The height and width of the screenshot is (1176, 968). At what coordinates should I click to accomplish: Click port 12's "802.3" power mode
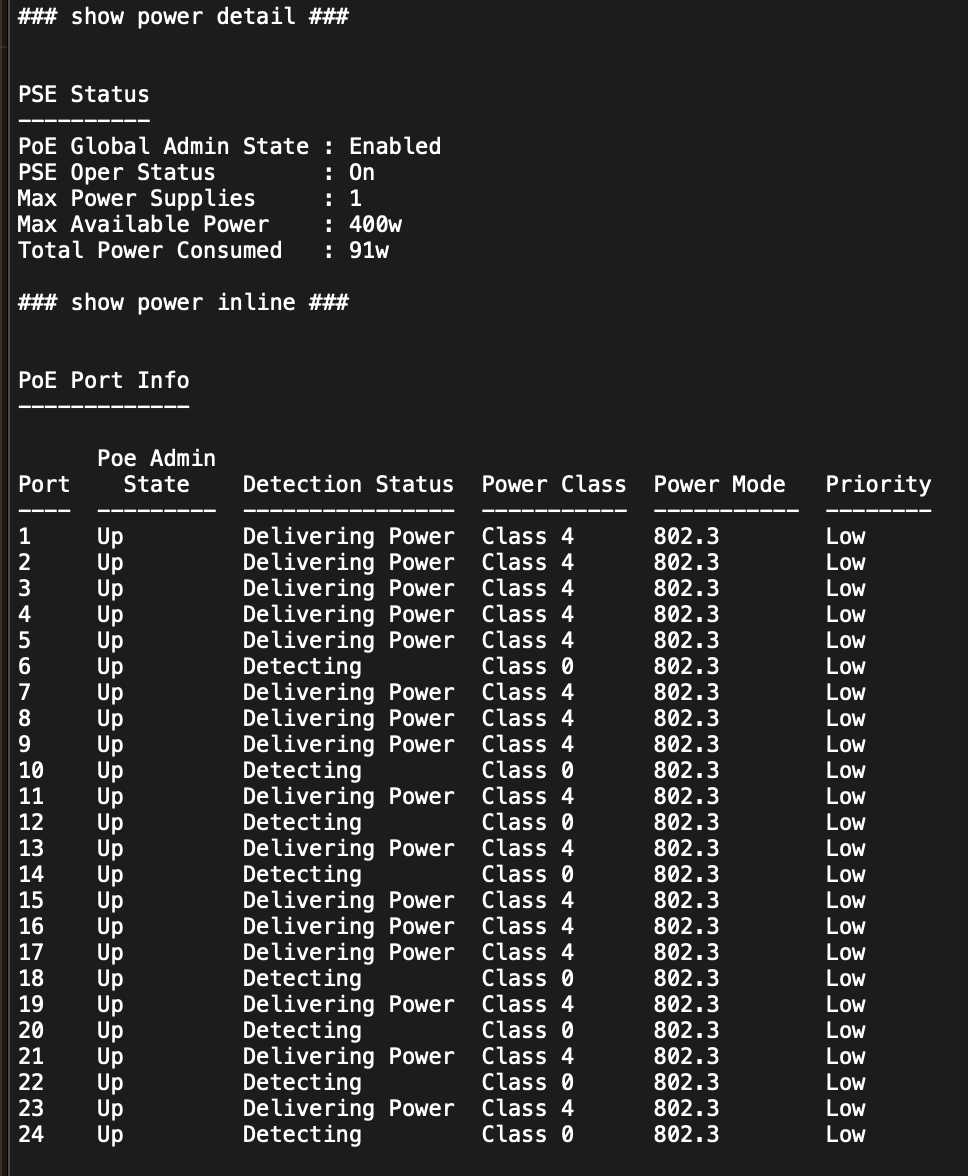tap(686, 822)
